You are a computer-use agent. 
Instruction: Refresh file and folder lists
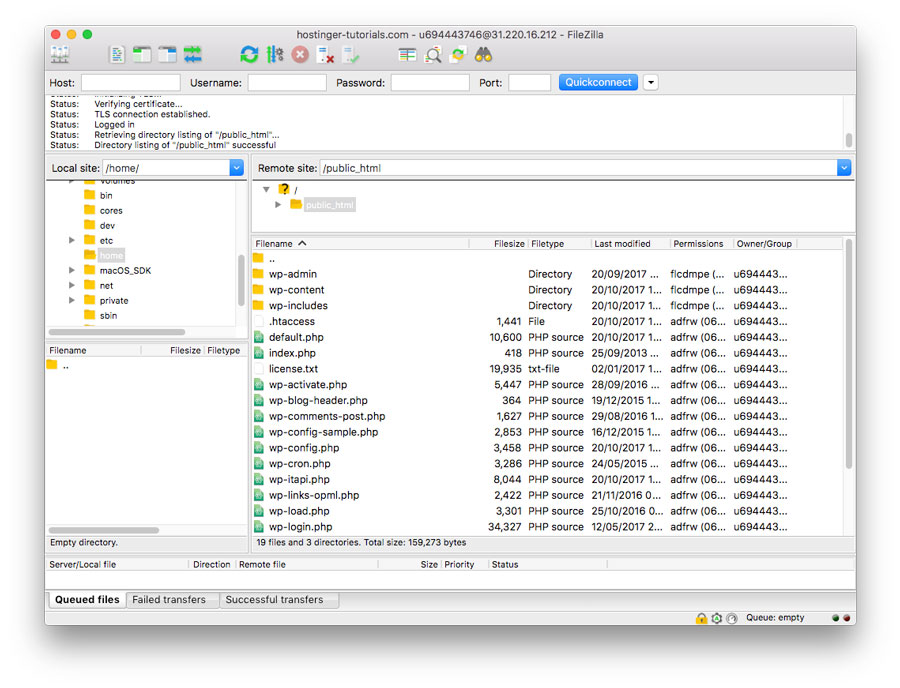(249, 55)
